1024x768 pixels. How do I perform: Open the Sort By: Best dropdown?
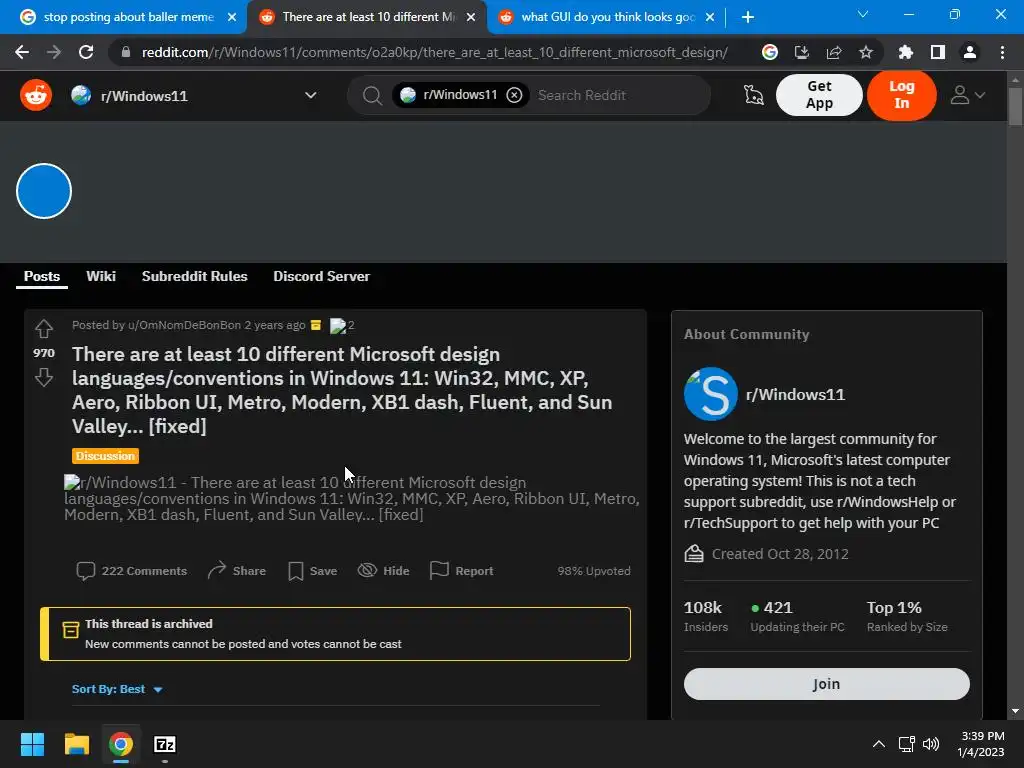(117, 689)
